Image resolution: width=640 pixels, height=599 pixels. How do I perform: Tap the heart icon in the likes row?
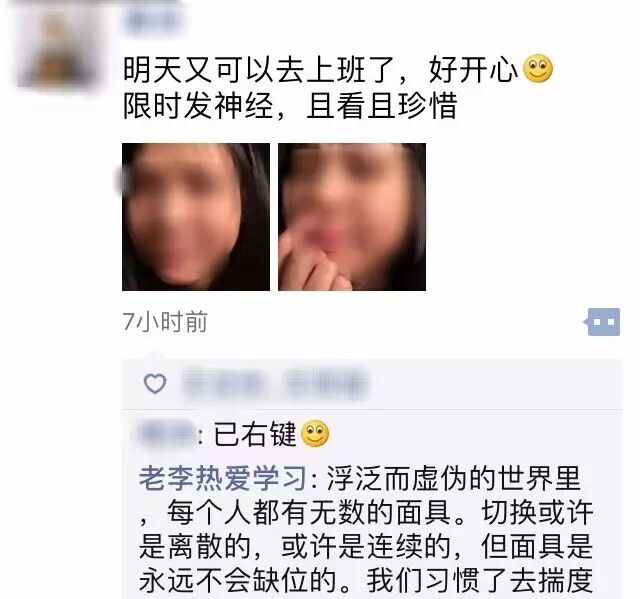pos(155,384)
